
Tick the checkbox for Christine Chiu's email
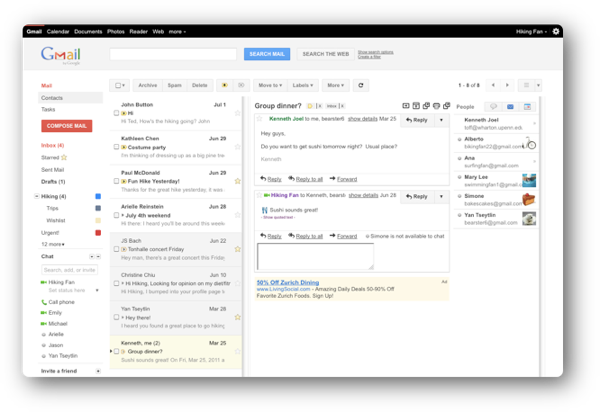116,283
